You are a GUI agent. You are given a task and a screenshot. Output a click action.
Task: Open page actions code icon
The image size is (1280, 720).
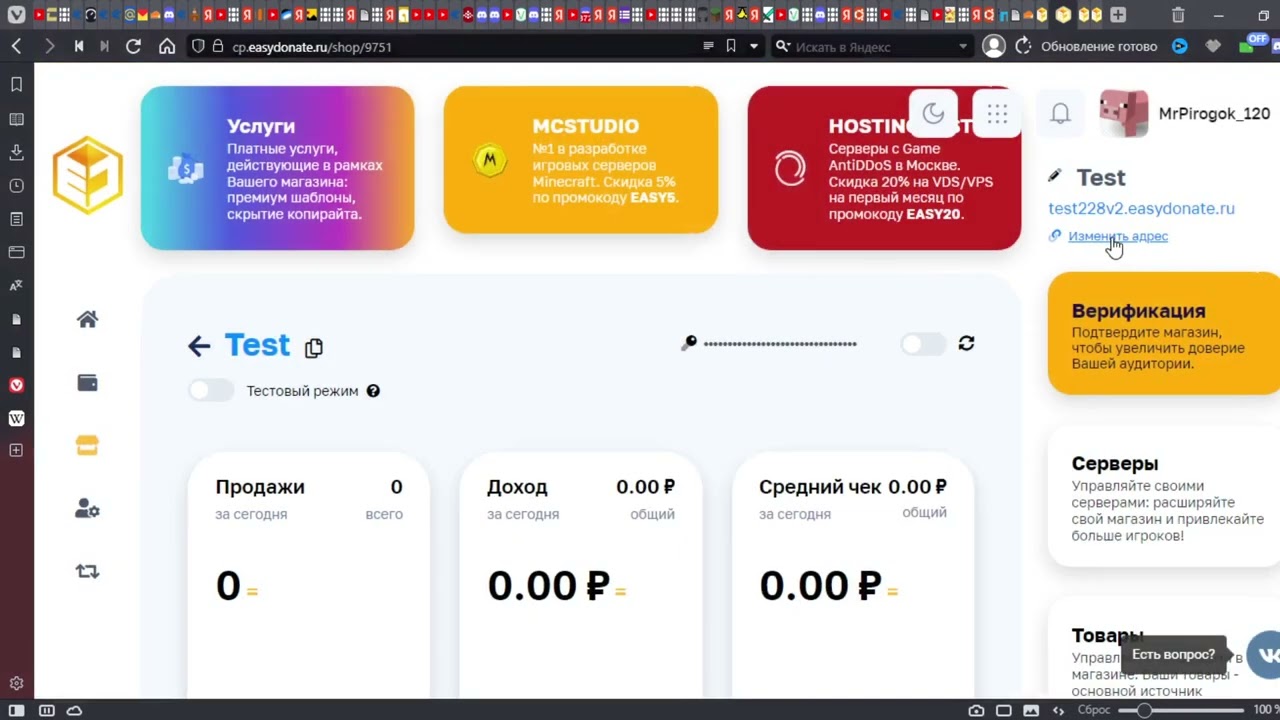coord(1059,710)
